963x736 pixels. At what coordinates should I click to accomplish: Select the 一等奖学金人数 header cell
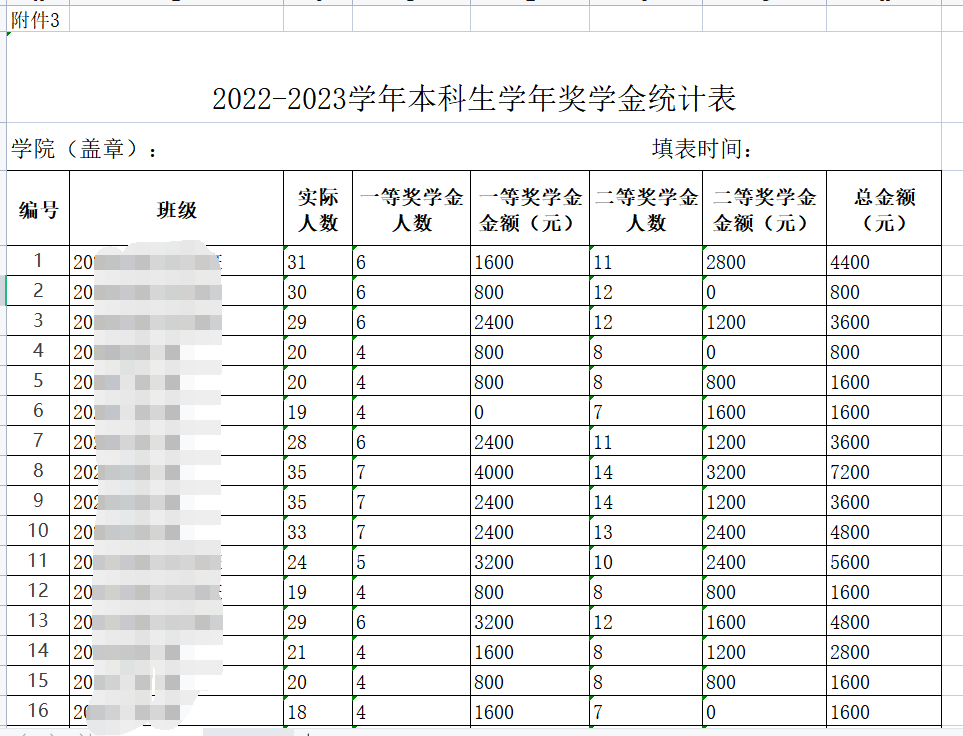[411, 209]
